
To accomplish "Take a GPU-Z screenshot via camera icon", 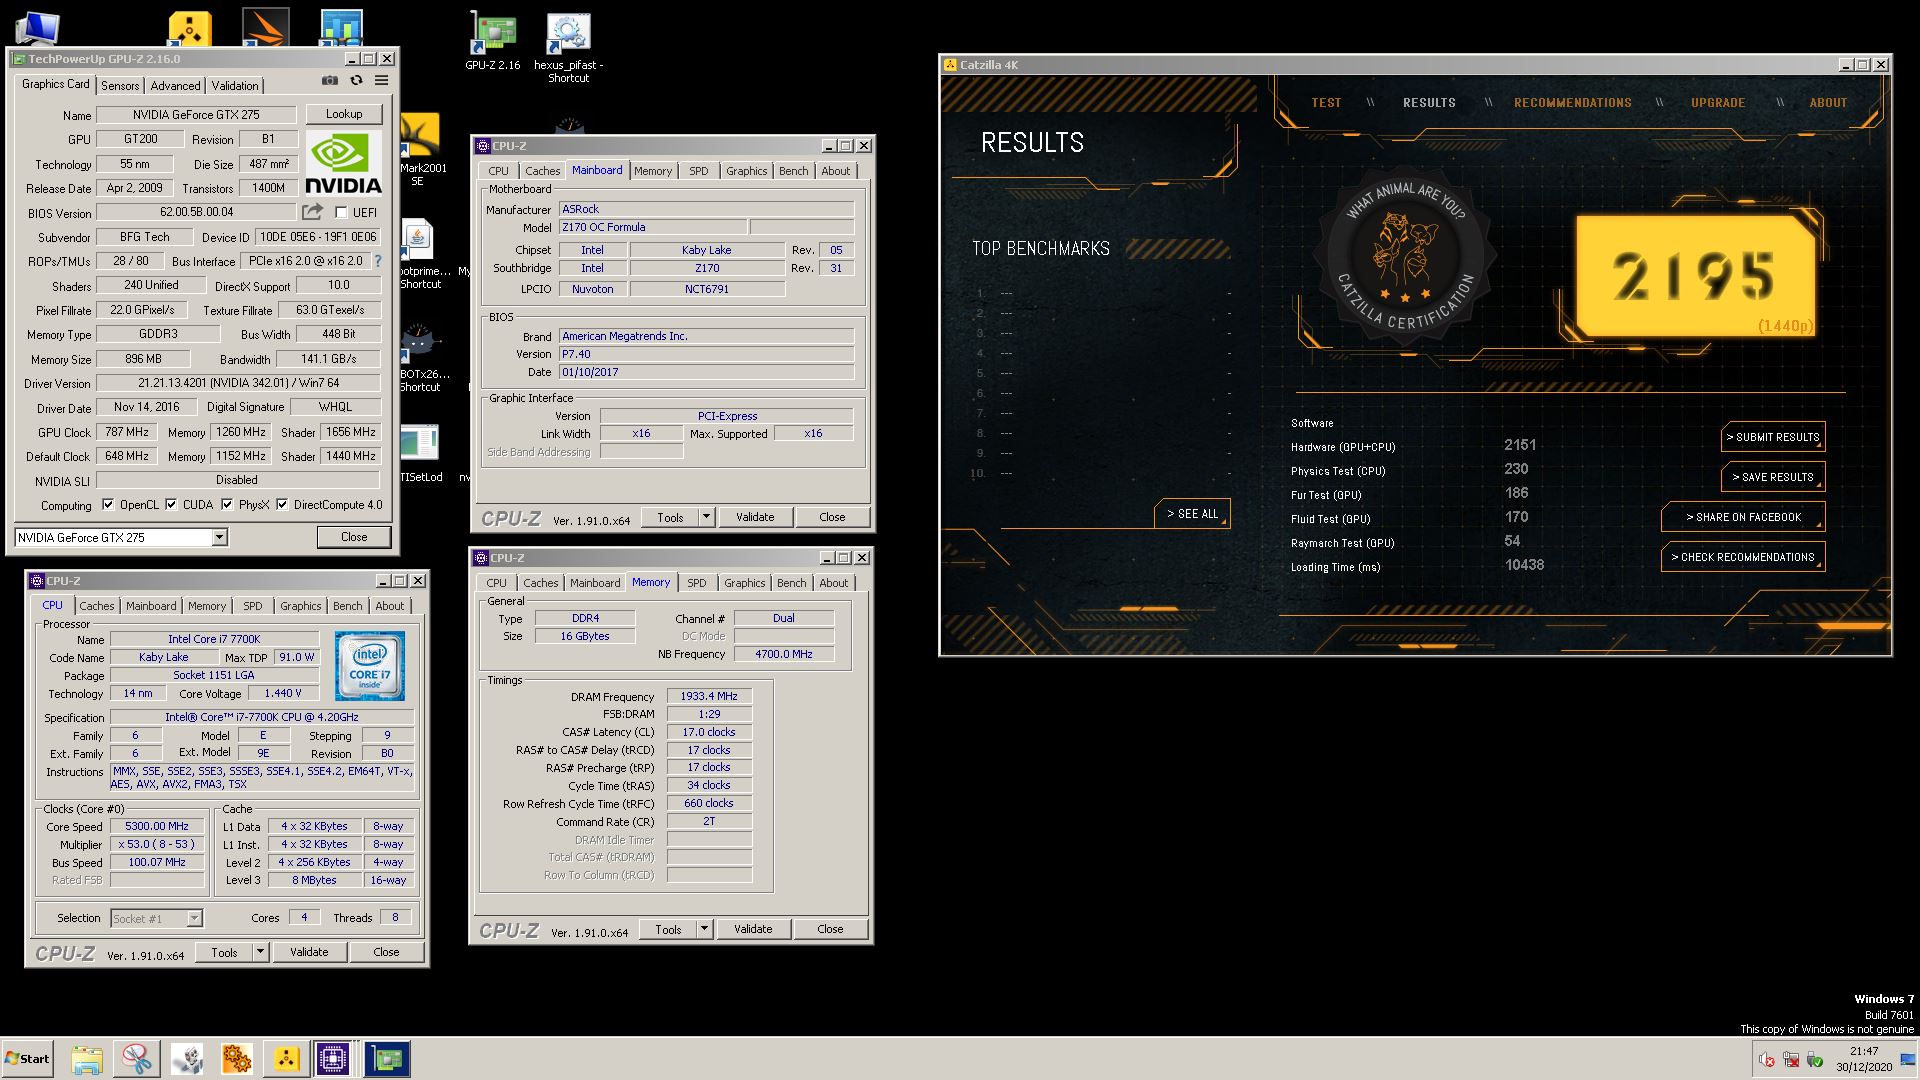I will click(x=330, y=81).
